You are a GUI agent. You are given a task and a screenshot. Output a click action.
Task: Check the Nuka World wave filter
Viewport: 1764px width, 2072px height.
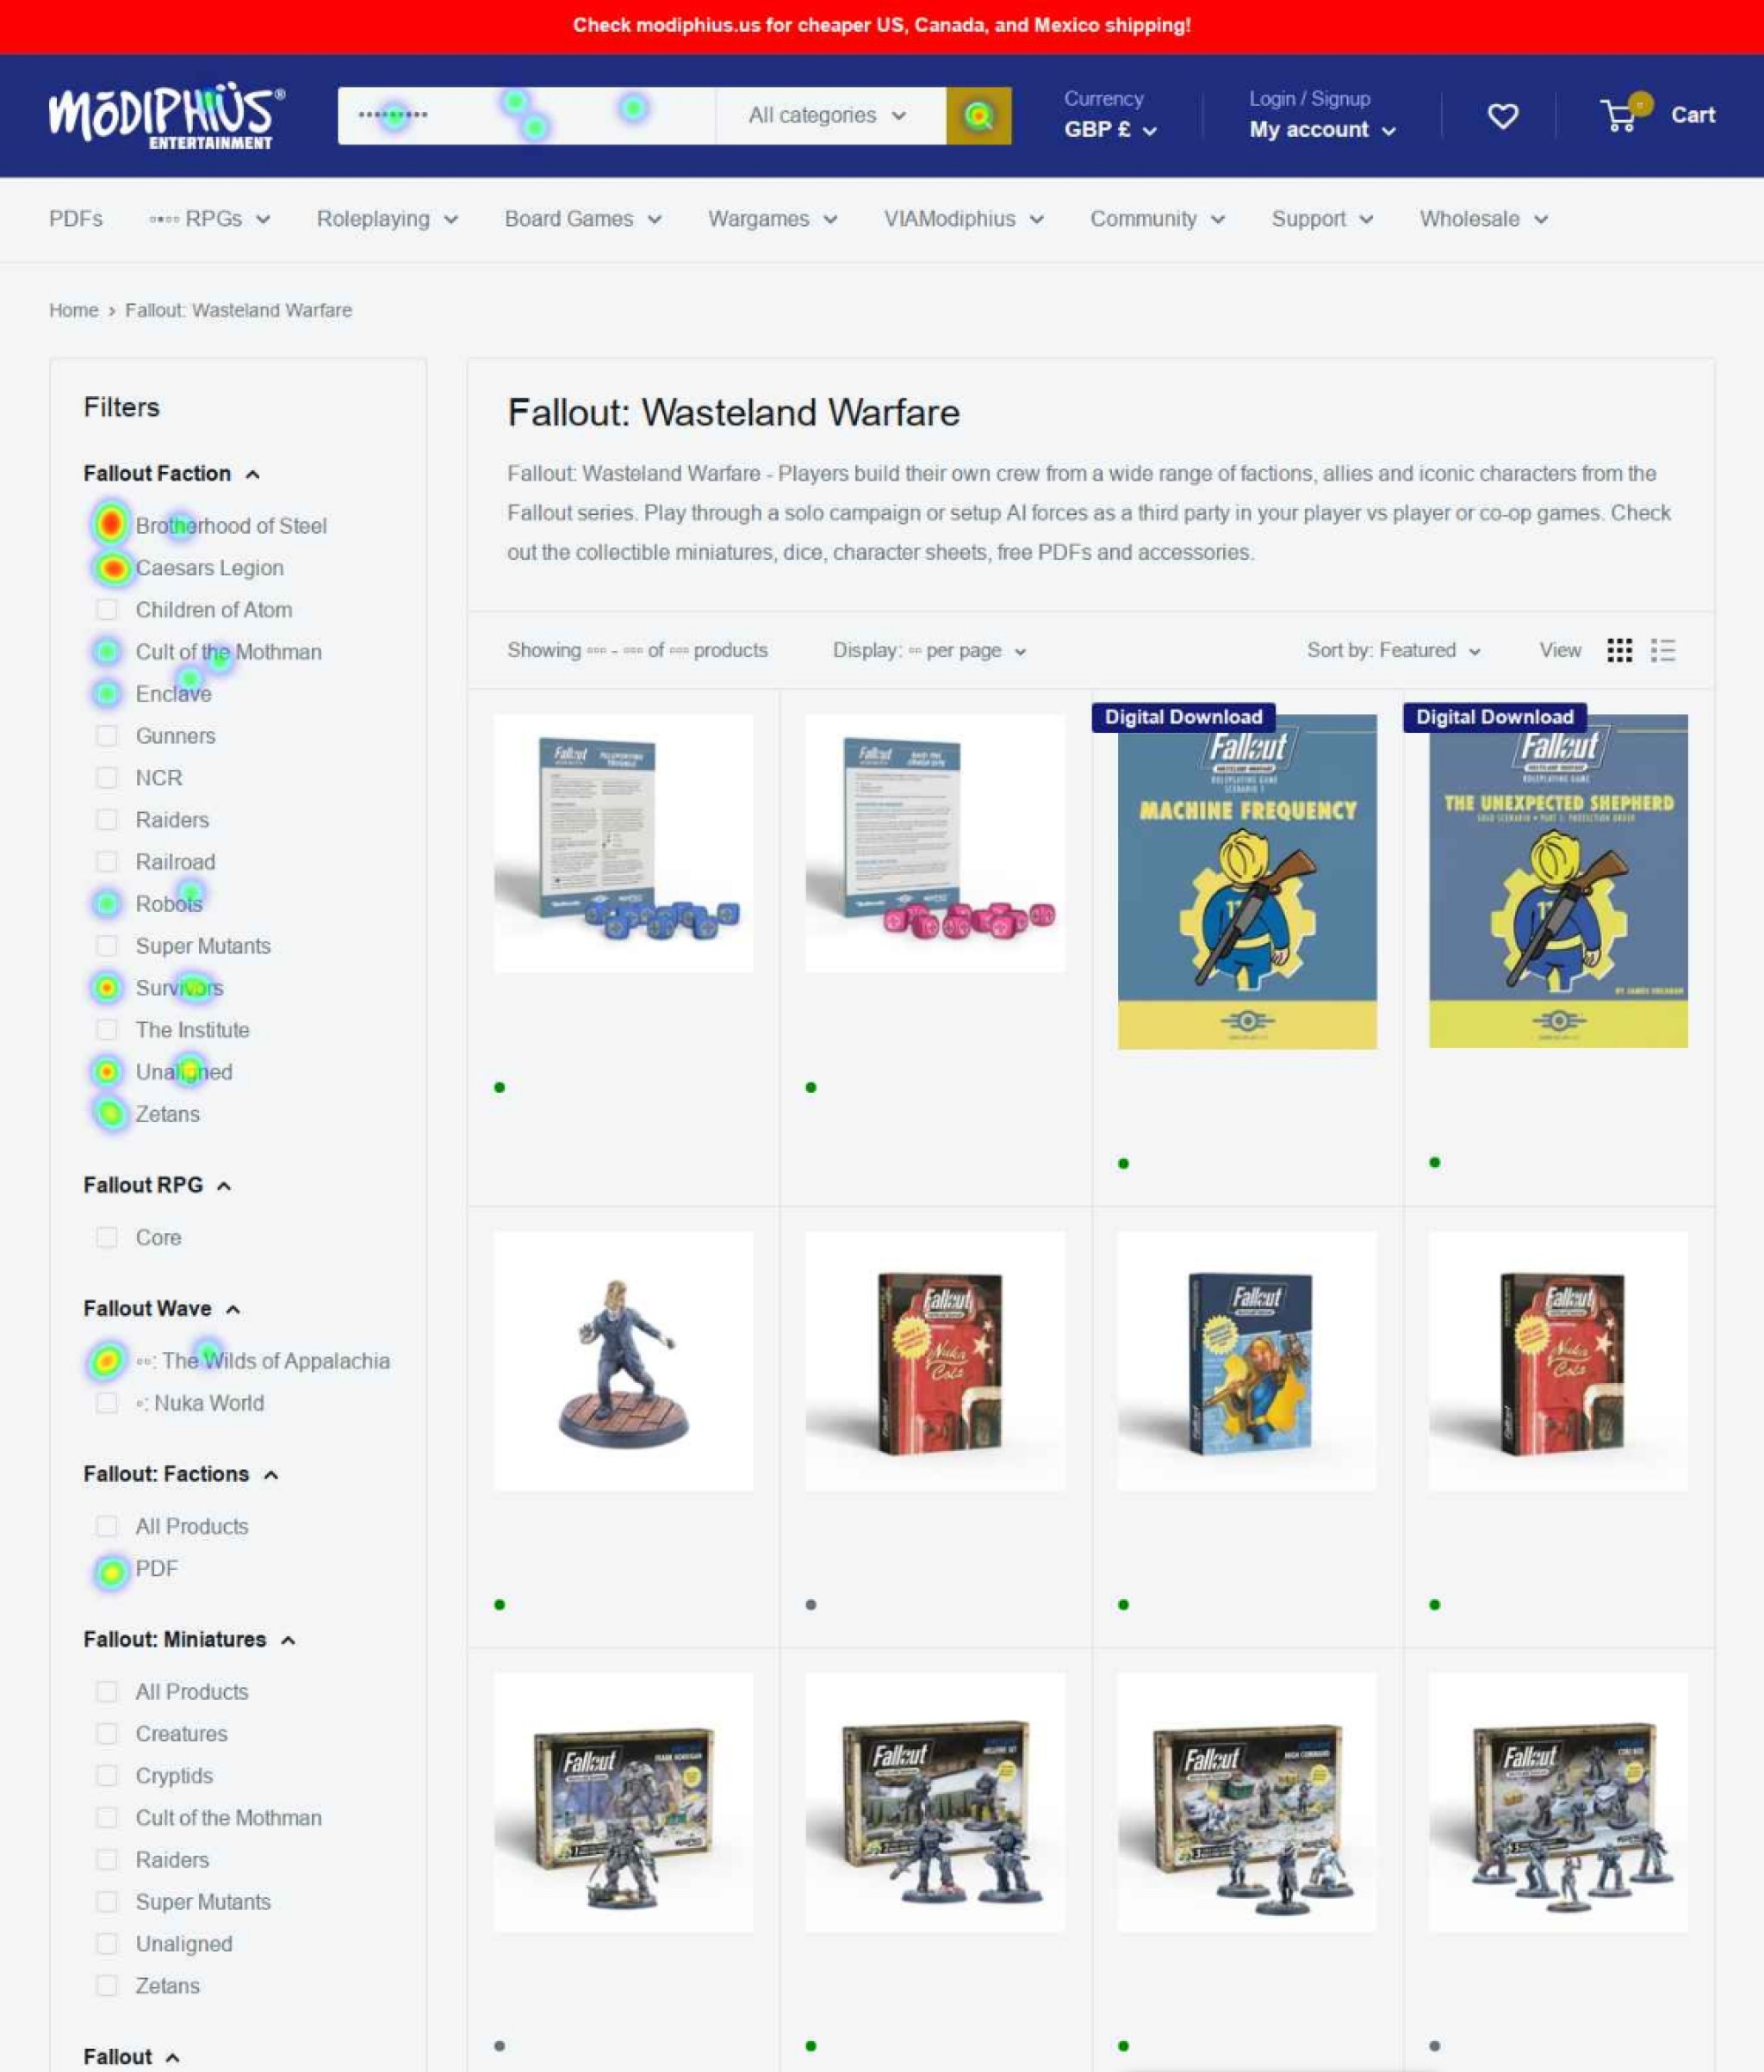click(x=107, y=1403)
